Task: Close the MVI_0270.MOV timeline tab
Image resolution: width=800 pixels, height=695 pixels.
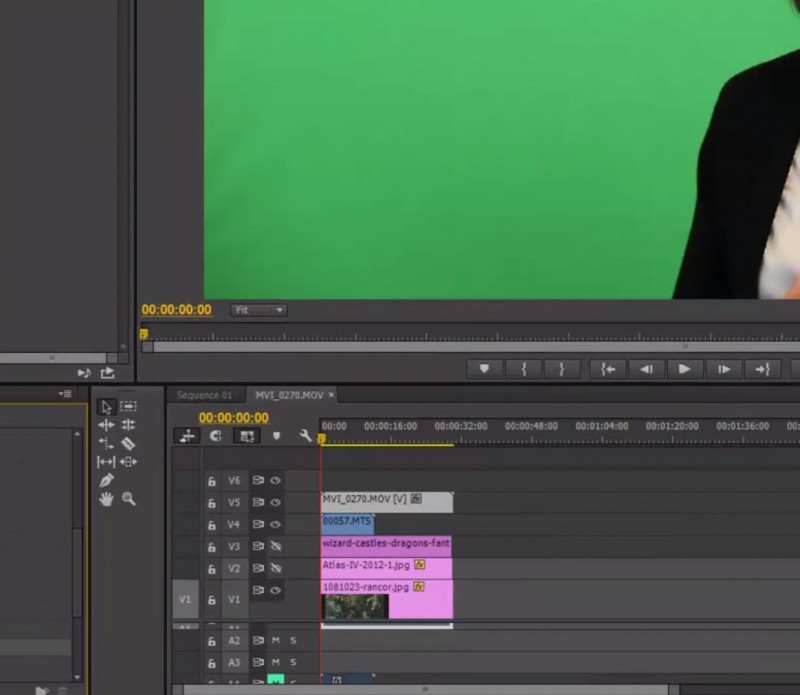Action: pyautogui.click(x=332, y=395)
